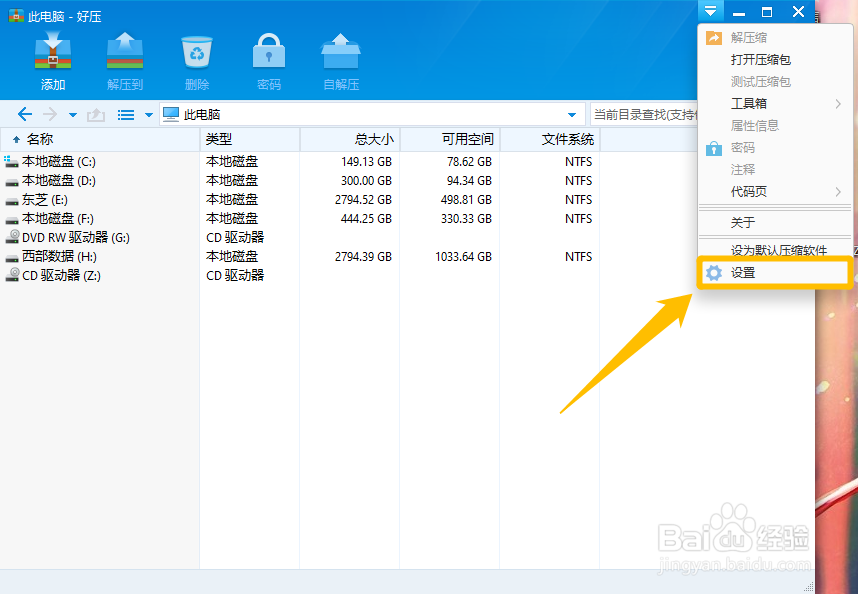Sort by the 文件系统 column header
The height and width of the screenshot is (594, 858).
[550, 139]
